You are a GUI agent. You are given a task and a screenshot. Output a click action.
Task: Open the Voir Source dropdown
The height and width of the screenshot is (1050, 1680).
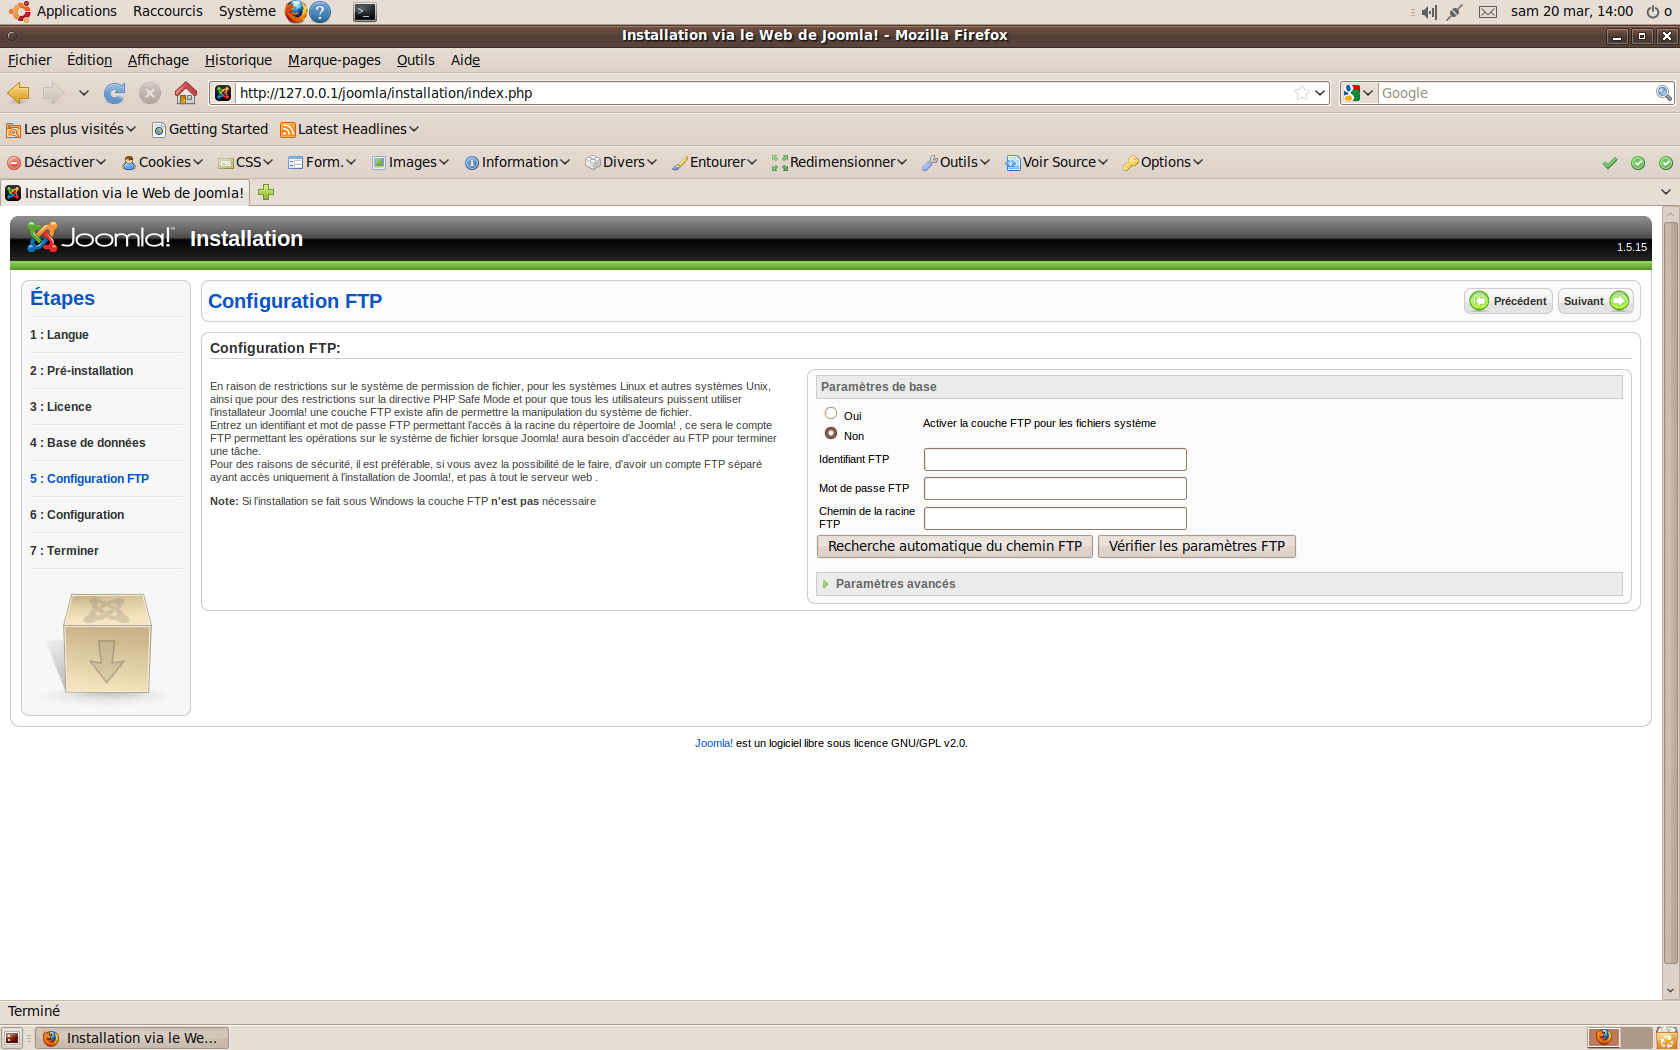pyautogui.click(x=1057, y=162)
